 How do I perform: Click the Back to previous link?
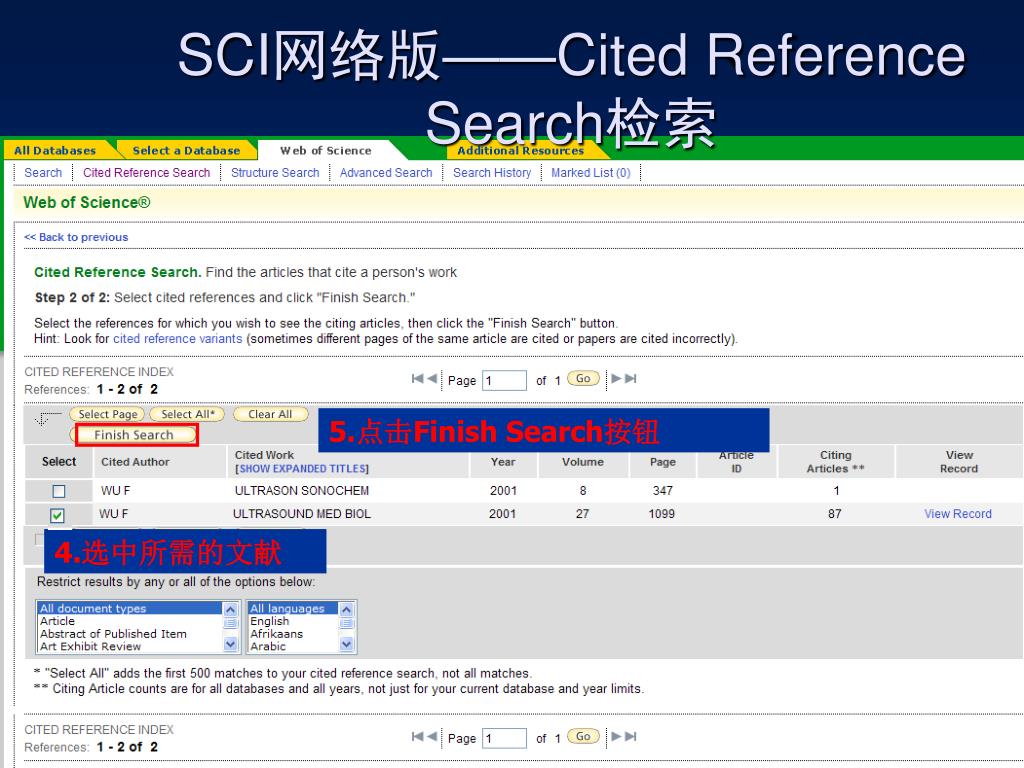click(76, 237)
